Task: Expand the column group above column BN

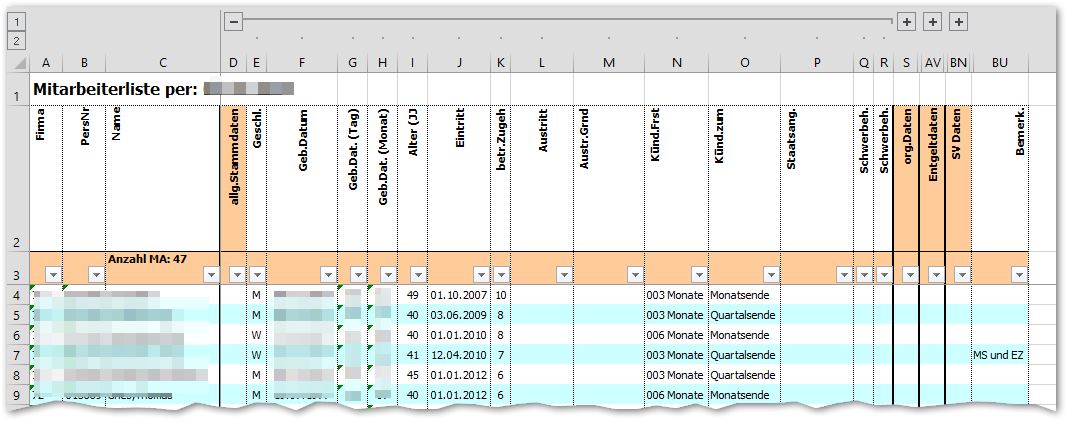Action: point(958,21)
